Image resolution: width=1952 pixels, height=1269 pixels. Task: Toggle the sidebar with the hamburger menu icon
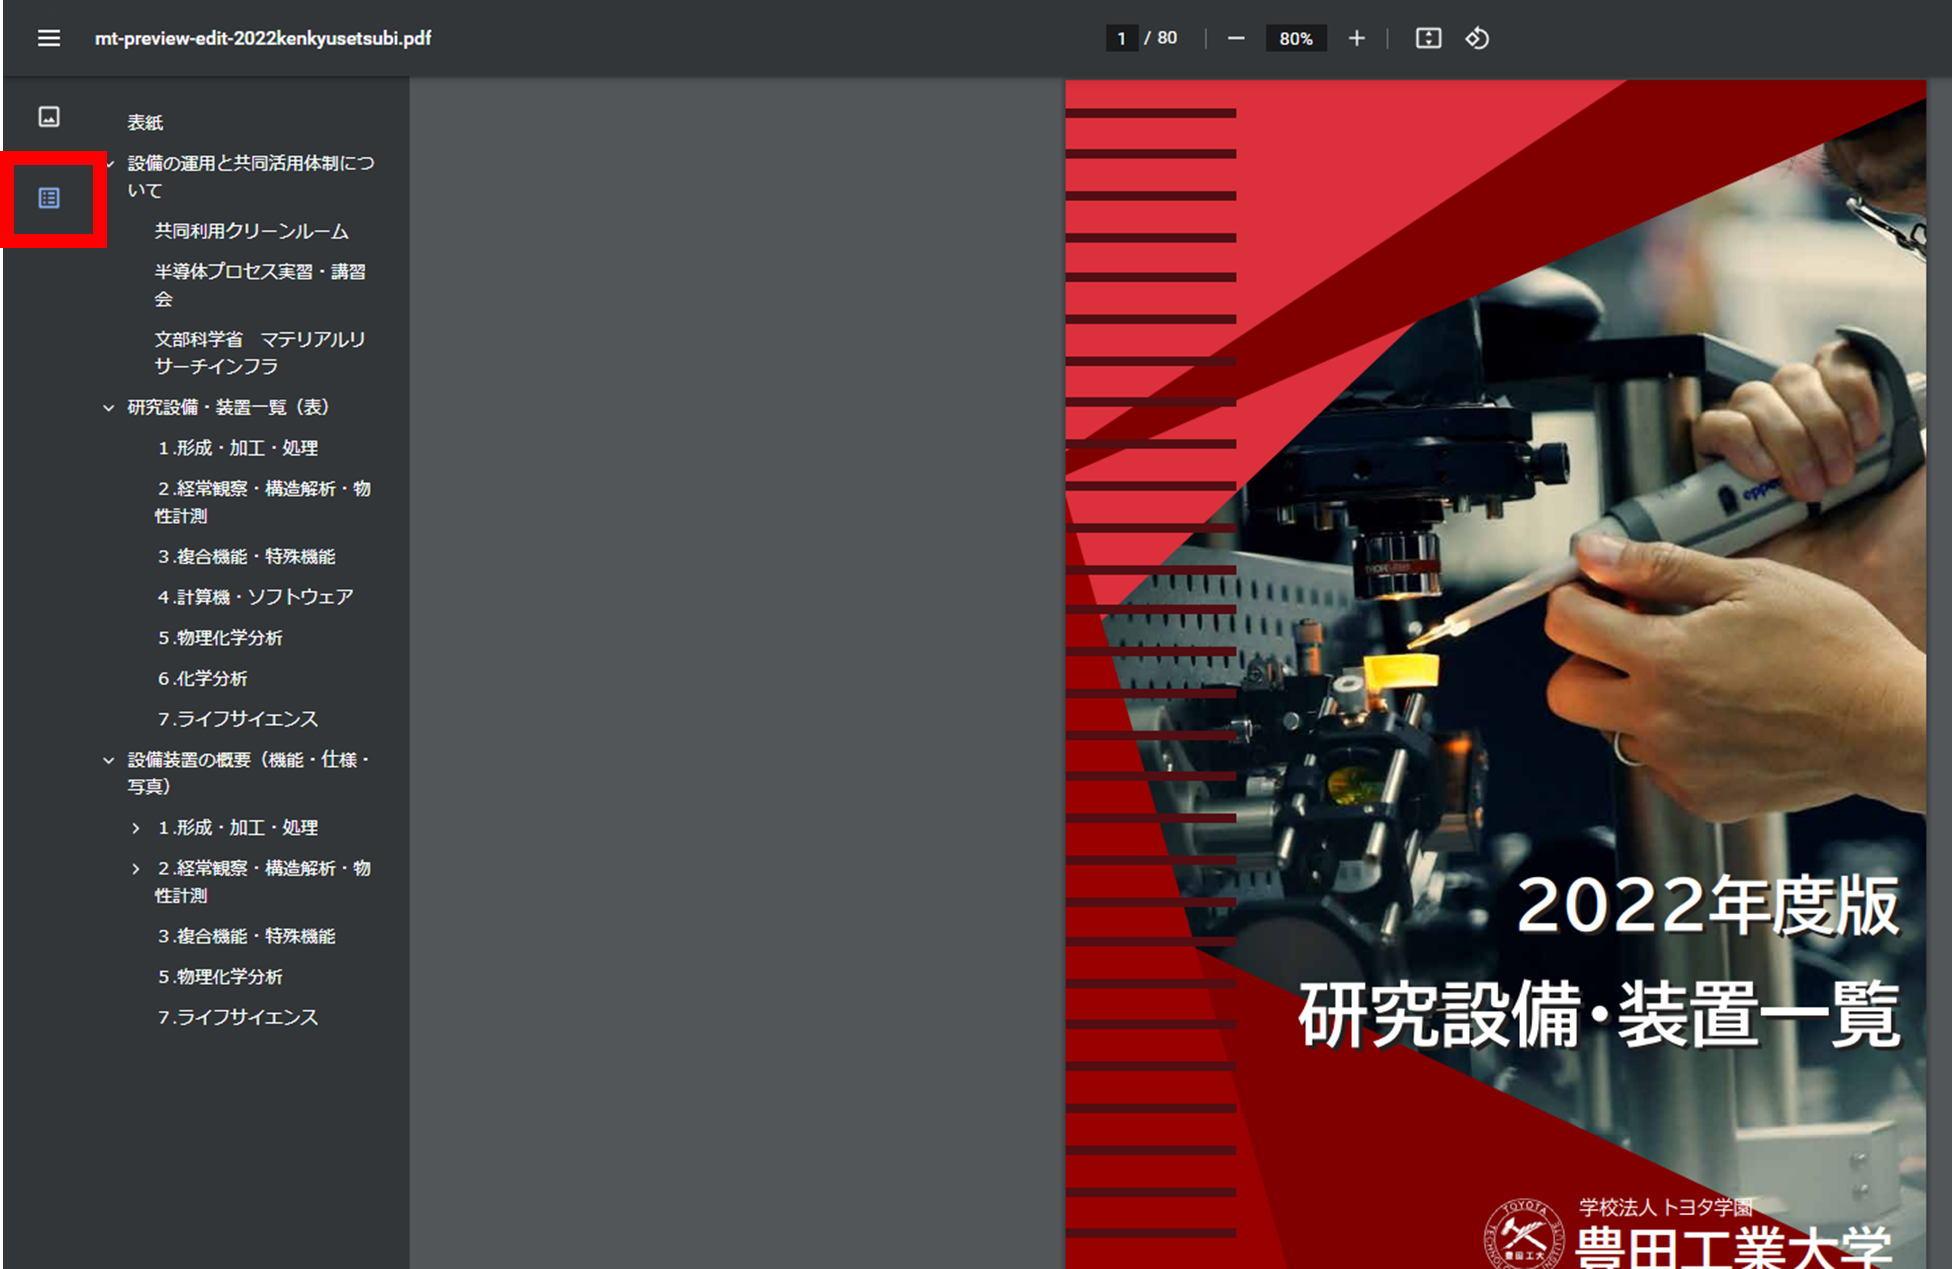(x=49, y=38)
